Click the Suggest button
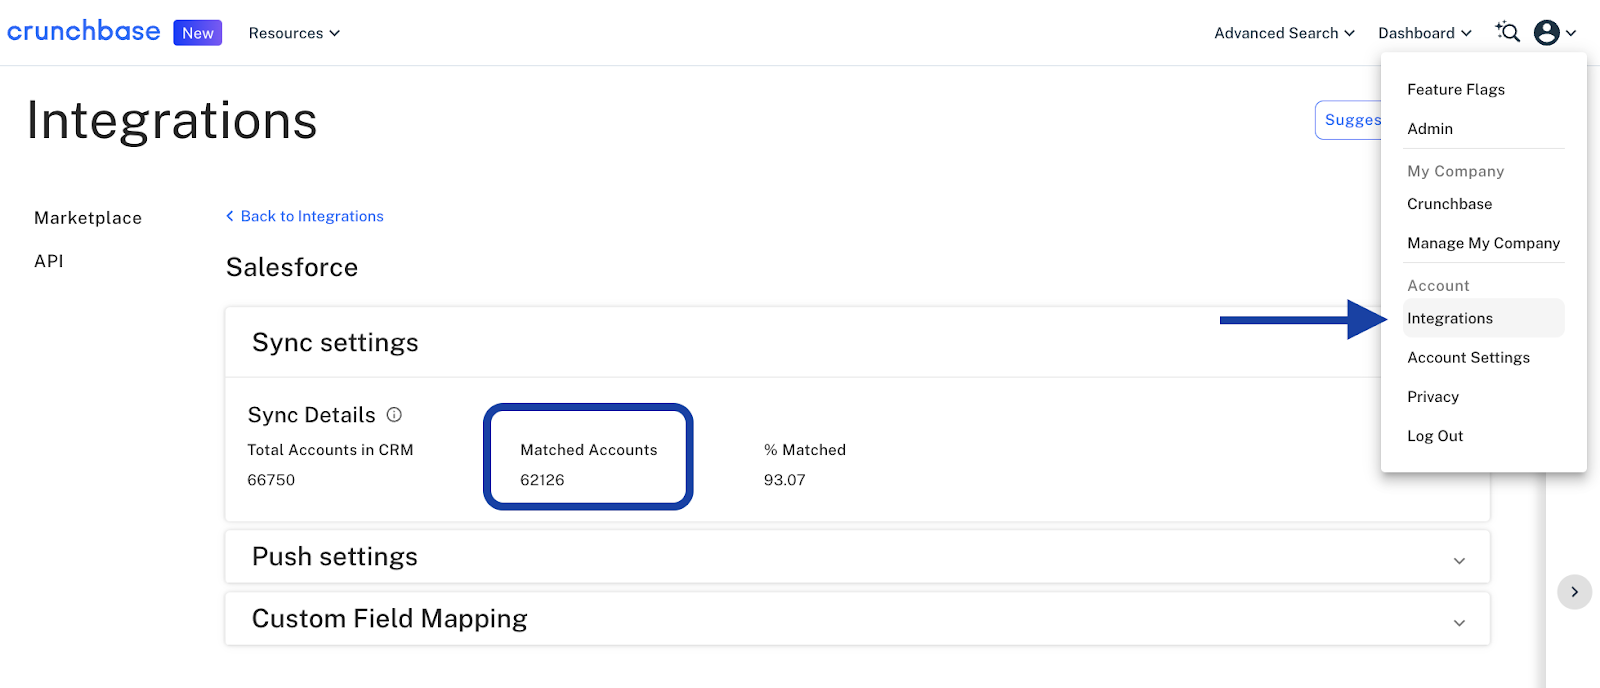This screenshot has width=1600, height=688. coord(1348,120)
